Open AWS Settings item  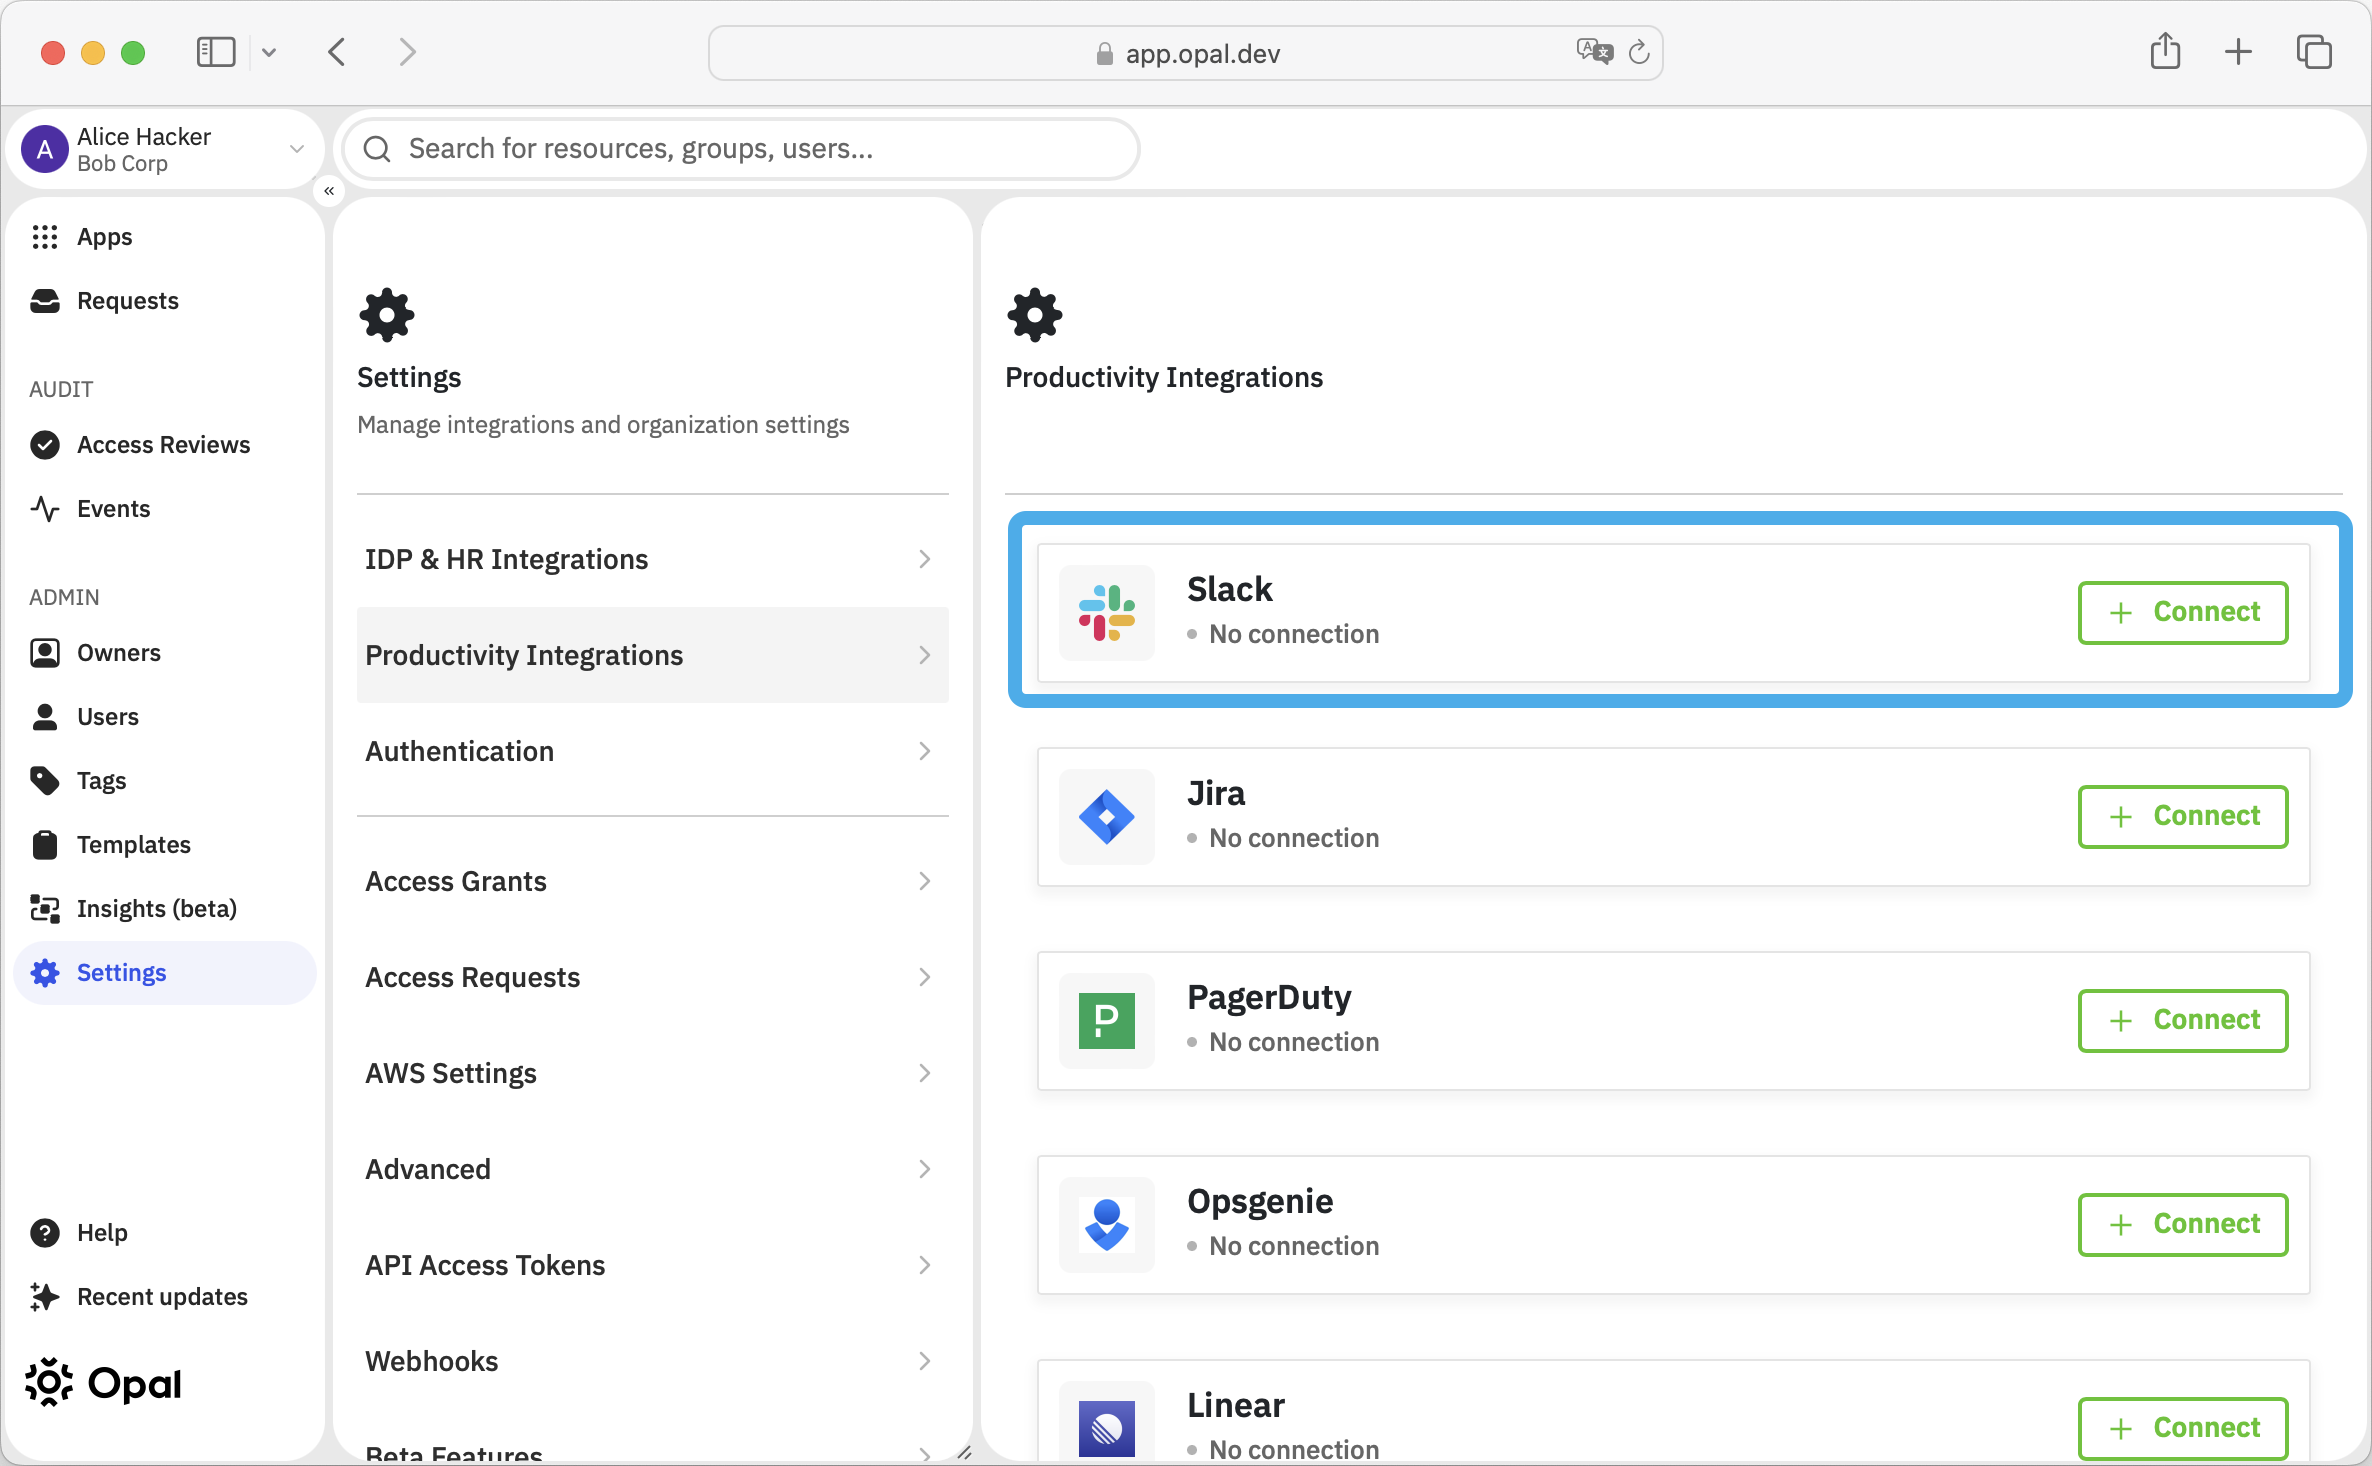pyautogui.click(x=652, y=1073)
